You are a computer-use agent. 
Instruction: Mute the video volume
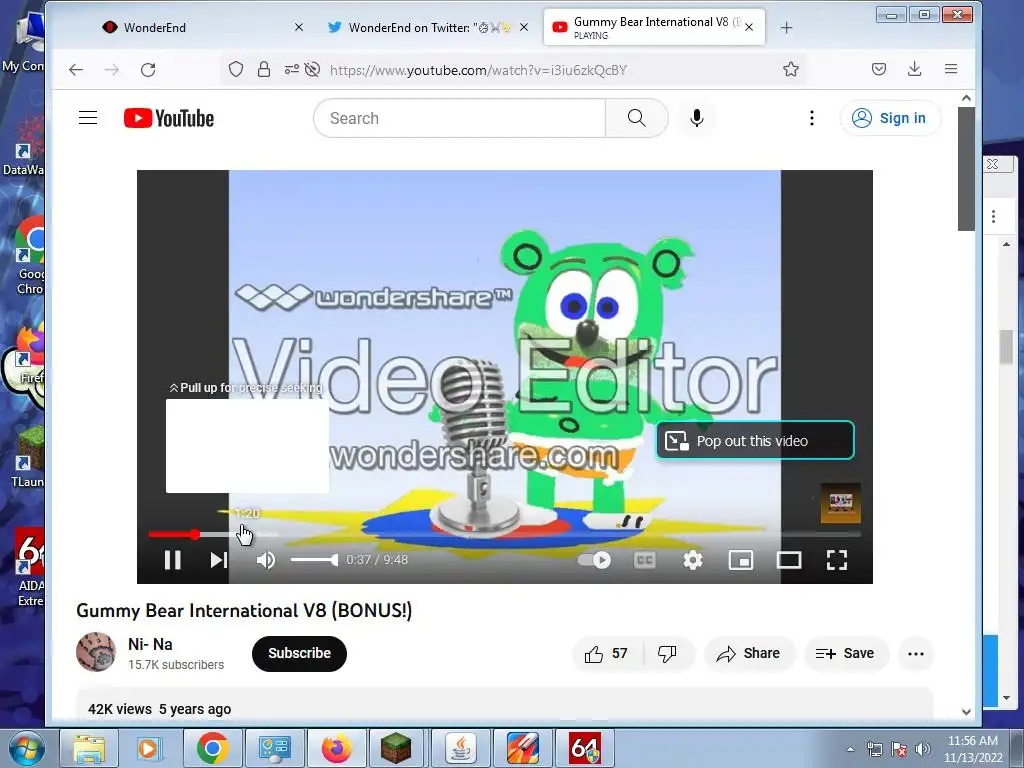[x=265, y=560]
